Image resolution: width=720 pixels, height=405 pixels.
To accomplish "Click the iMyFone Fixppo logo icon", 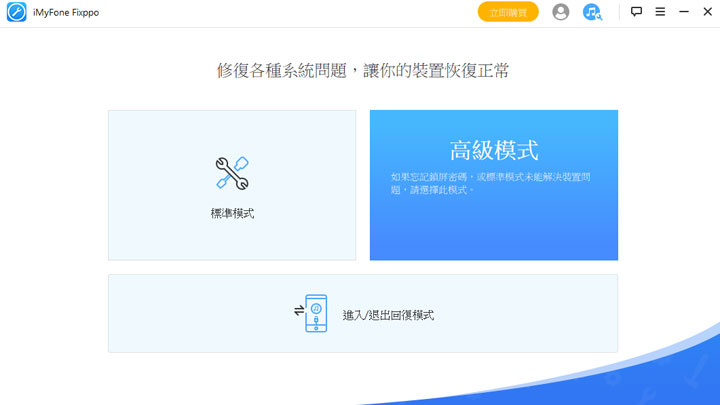I will pos(17,12).
